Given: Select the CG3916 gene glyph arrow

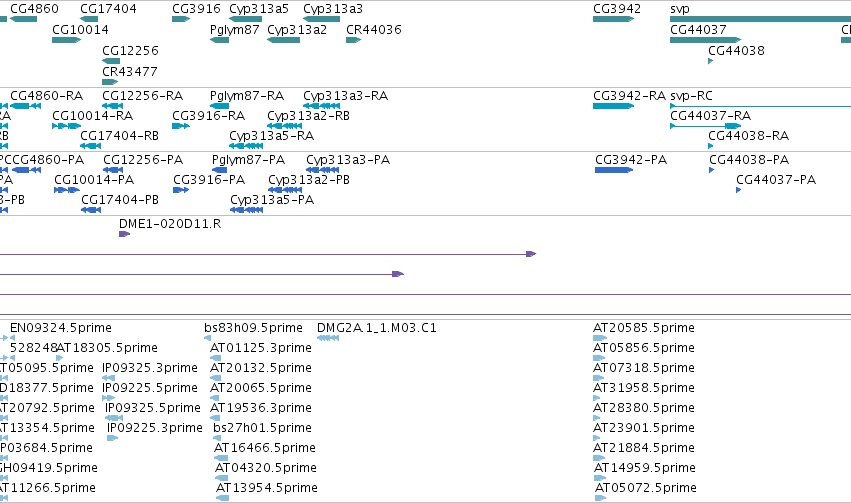Looking at the screenshot, I should point(181,19).
